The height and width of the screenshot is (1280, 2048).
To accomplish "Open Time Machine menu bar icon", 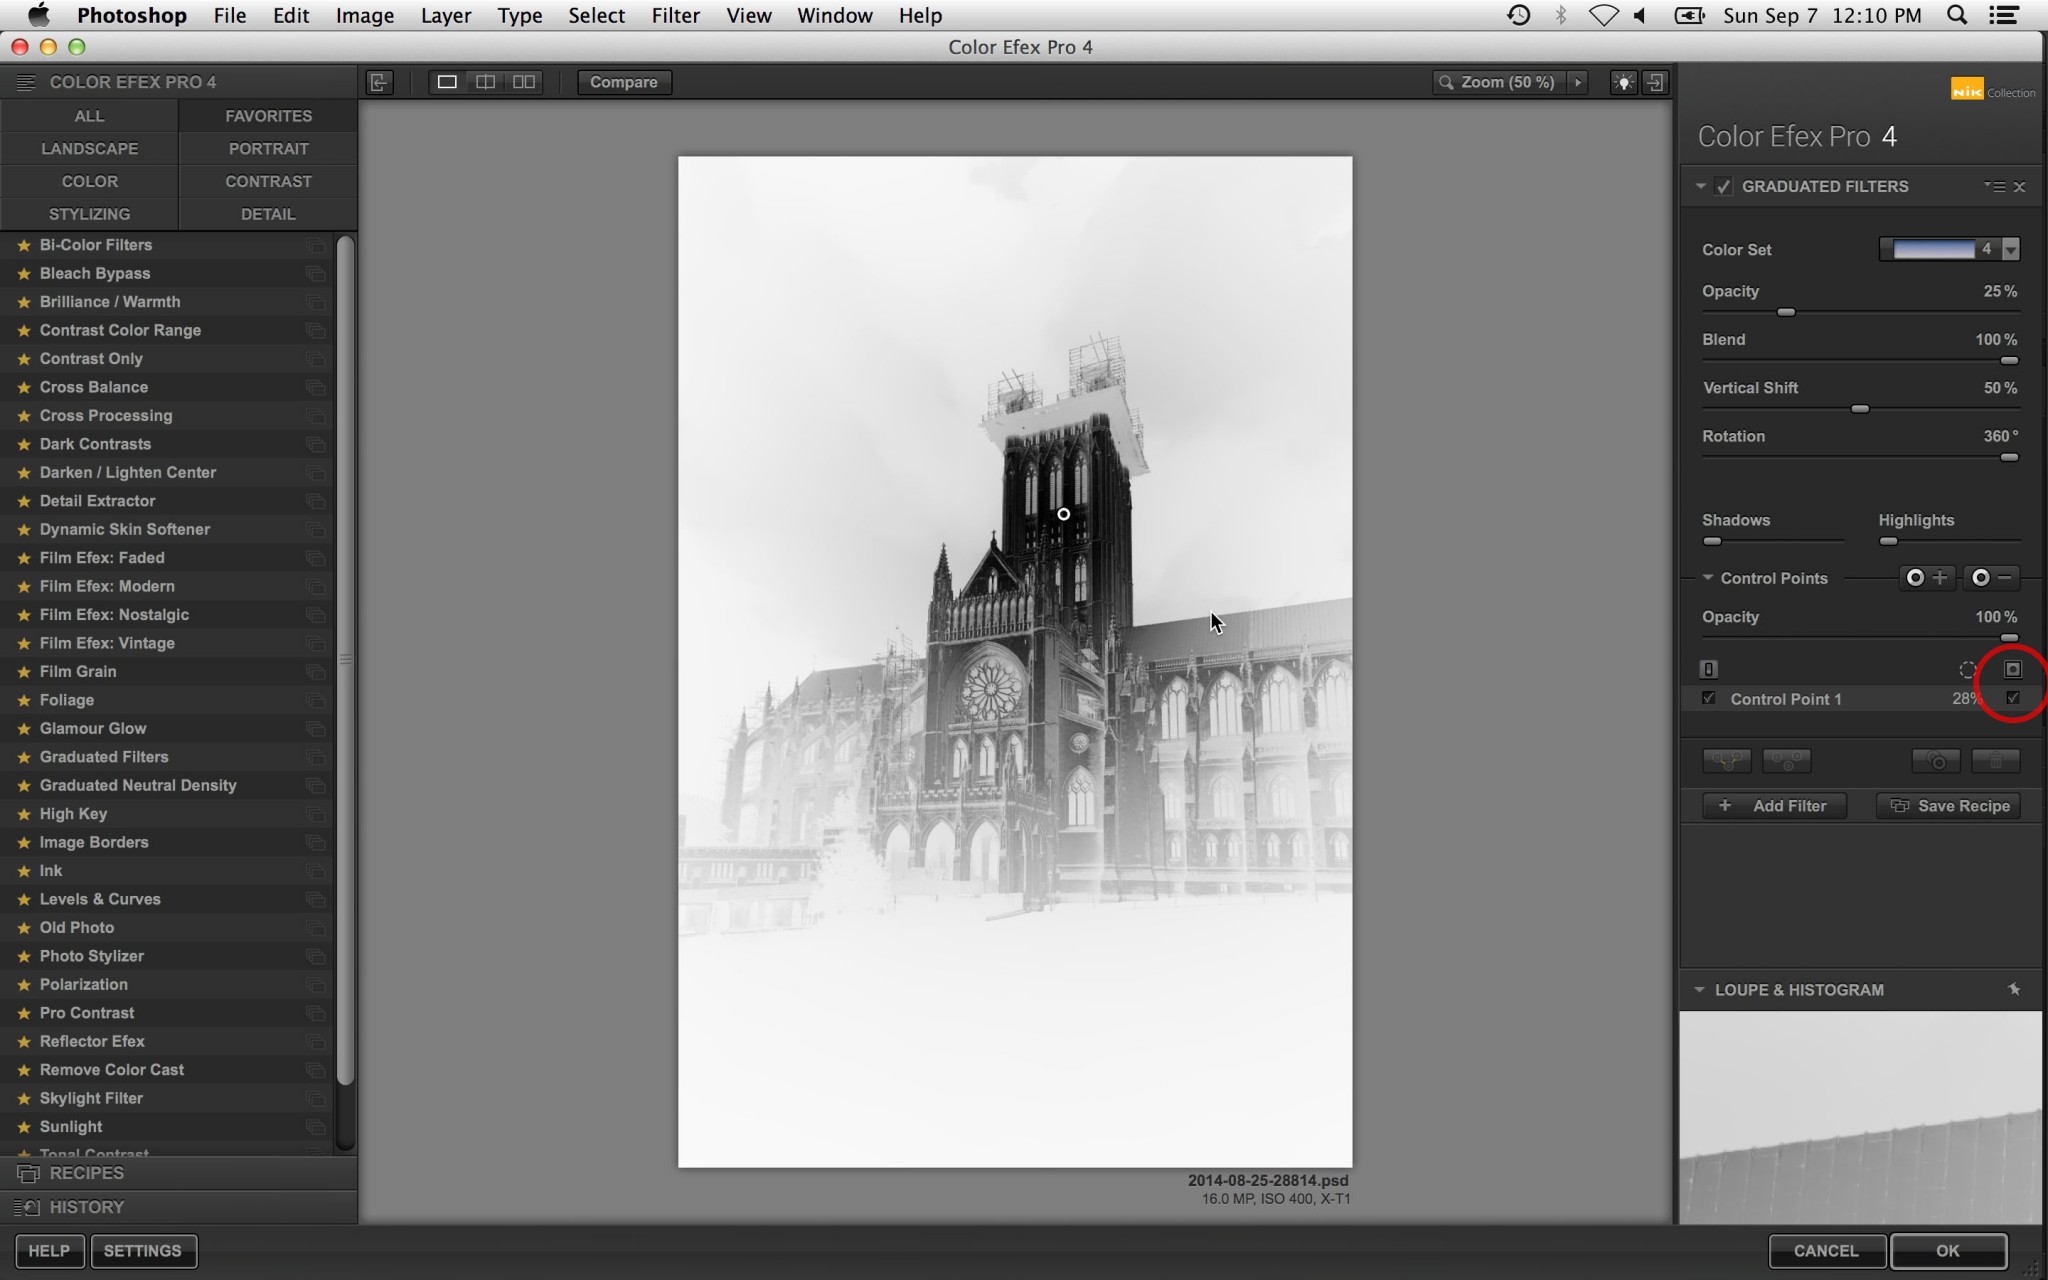I will click(x=1518, y=15).
